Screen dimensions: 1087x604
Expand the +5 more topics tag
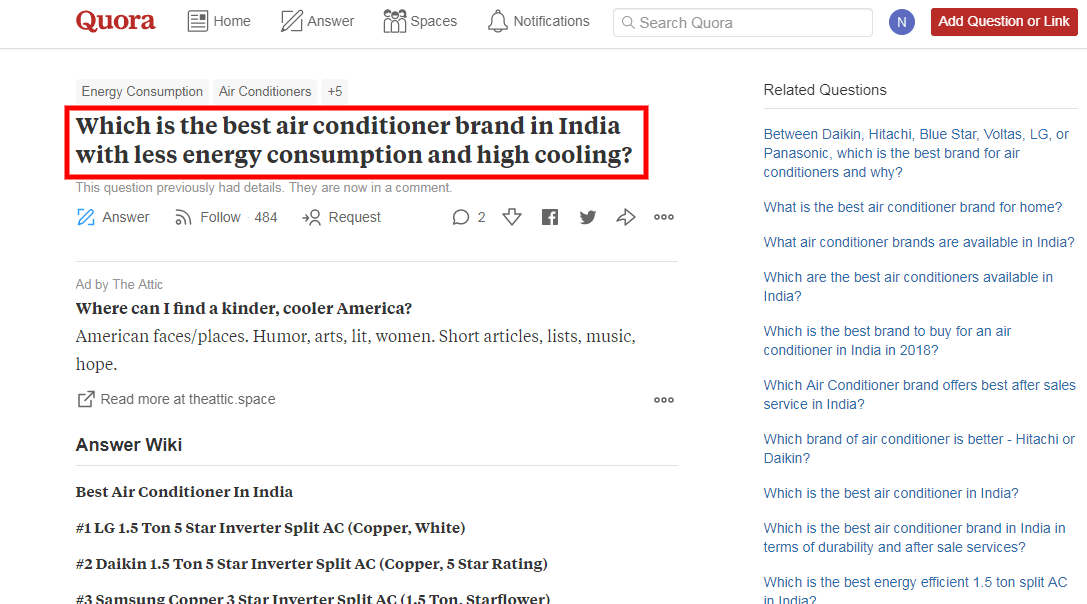[x=335, y=92]
